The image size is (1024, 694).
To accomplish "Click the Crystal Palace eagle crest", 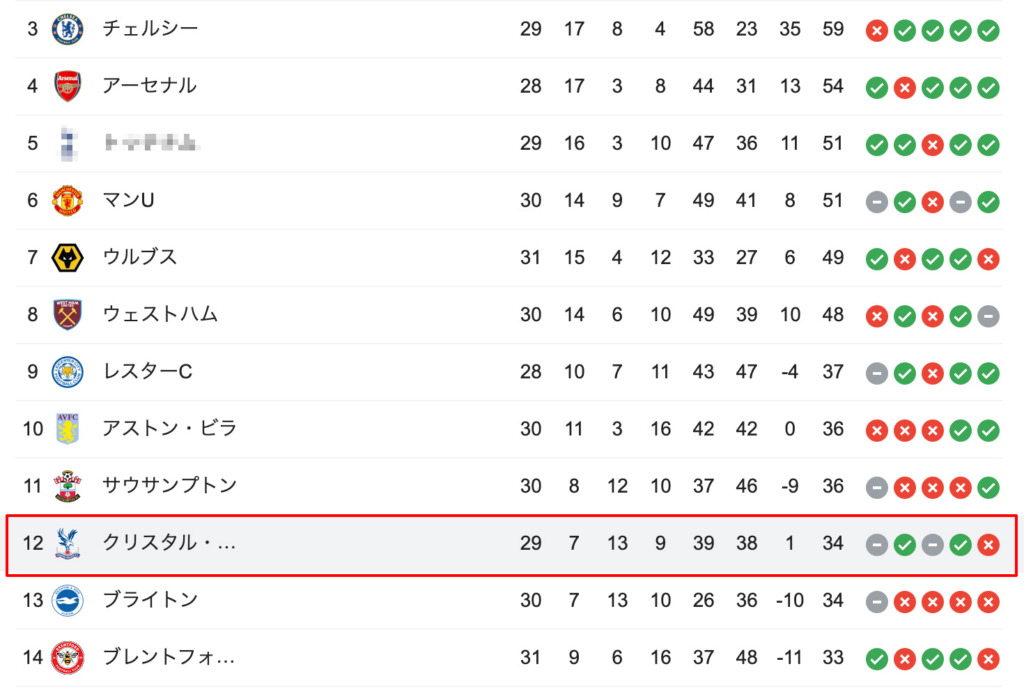I will coord(67,543).
